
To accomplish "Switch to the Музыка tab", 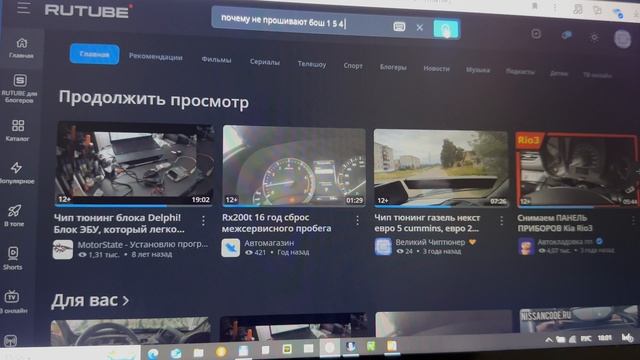I will tap(478, 70).
